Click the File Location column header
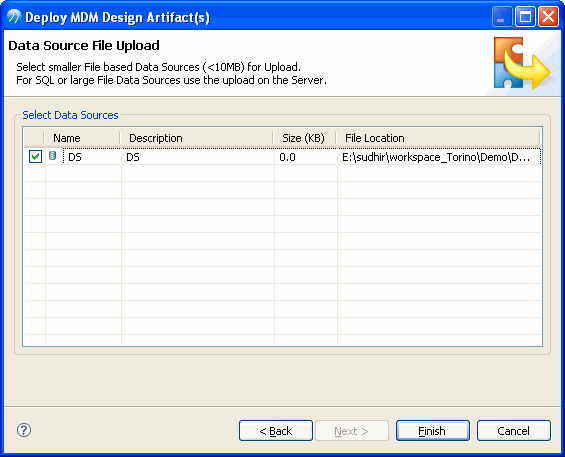 pyautogui.click(x=438, y=138)
